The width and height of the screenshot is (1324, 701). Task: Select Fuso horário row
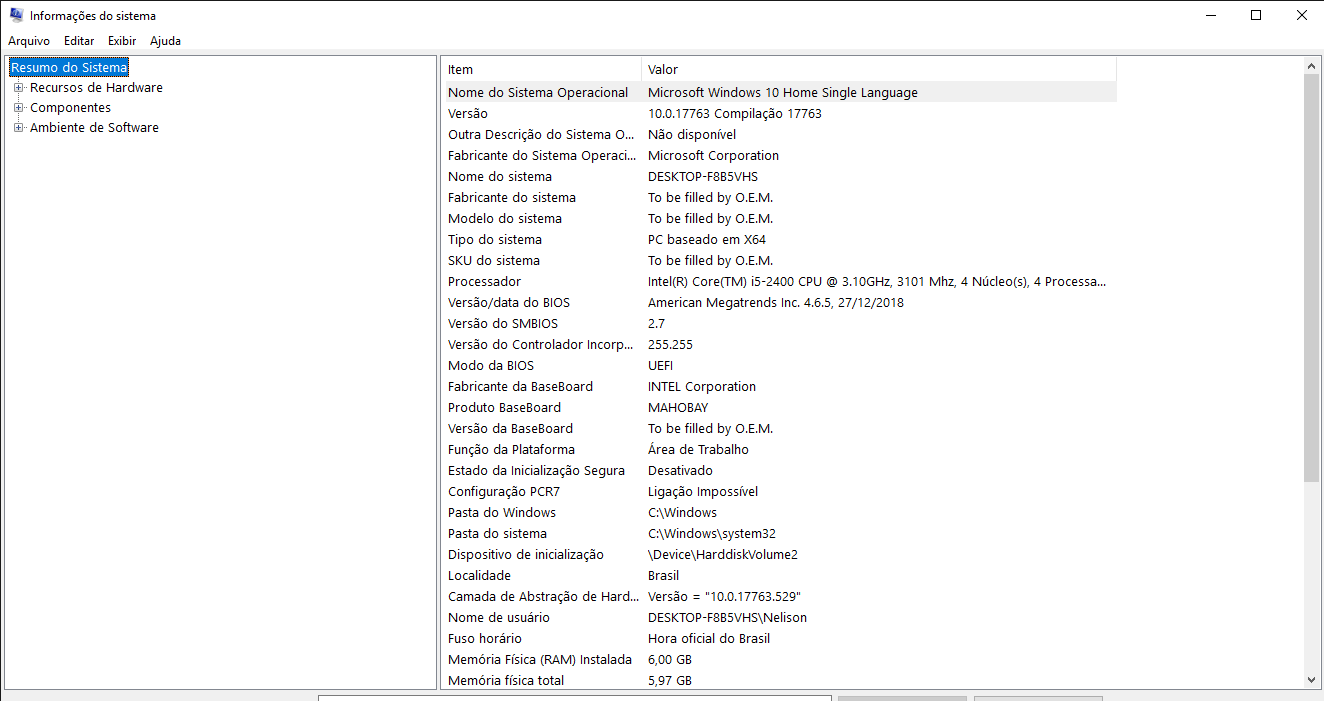pos(779,638)
